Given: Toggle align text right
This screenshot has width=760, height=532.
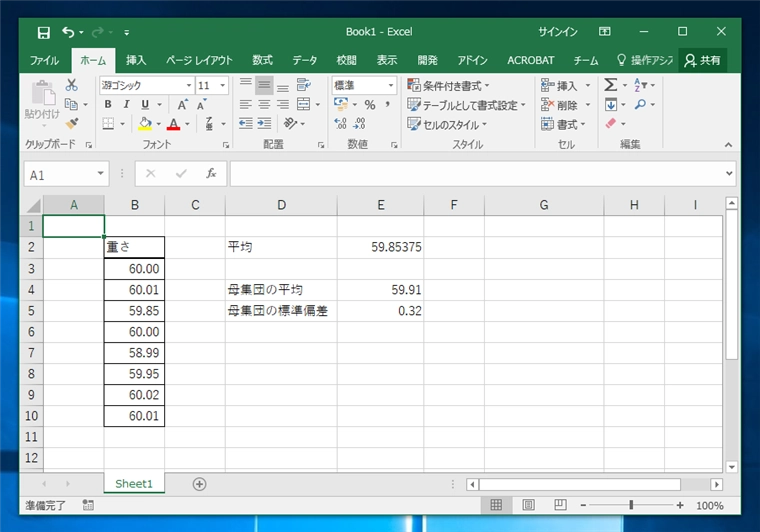Looking at the screenshot, I should click(x=283, y=104).
